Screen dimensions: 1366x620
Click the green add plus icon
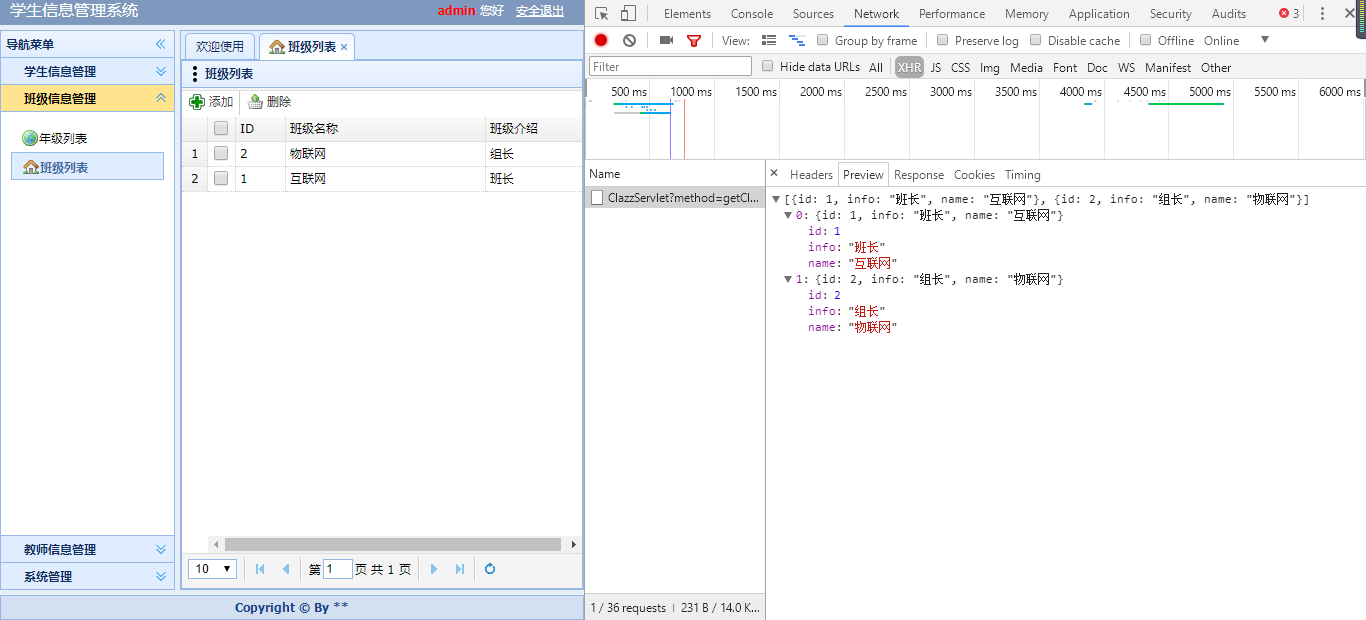(197, 101)
